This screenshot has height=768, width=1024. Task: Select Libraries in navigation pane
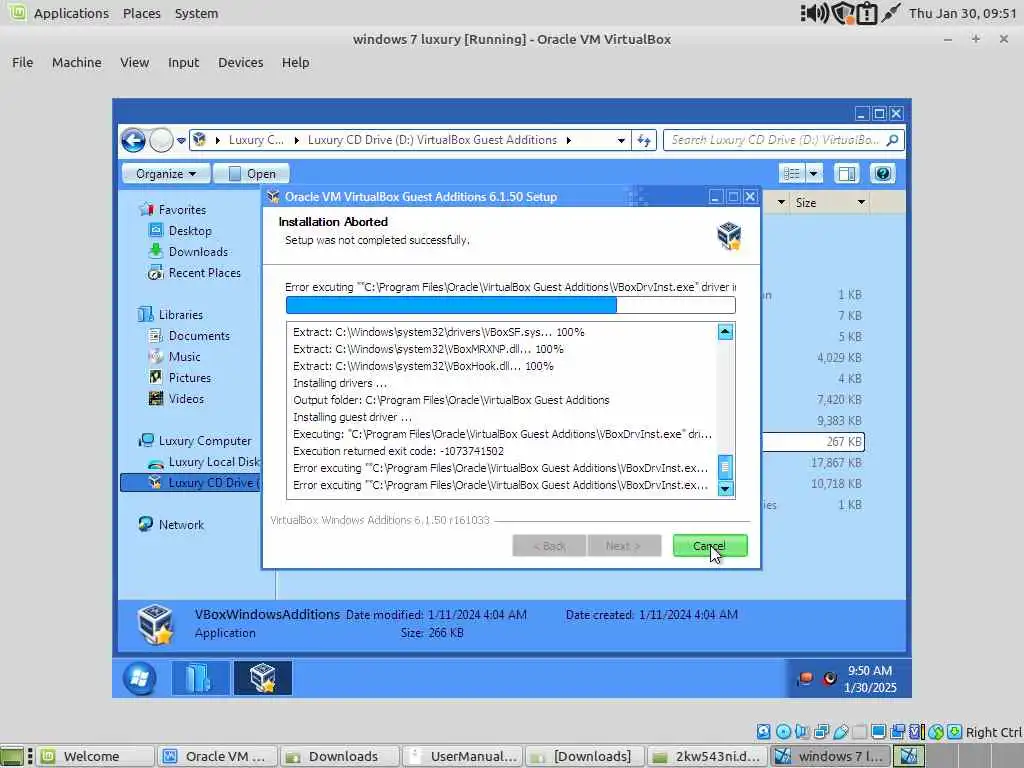point(181,315)
